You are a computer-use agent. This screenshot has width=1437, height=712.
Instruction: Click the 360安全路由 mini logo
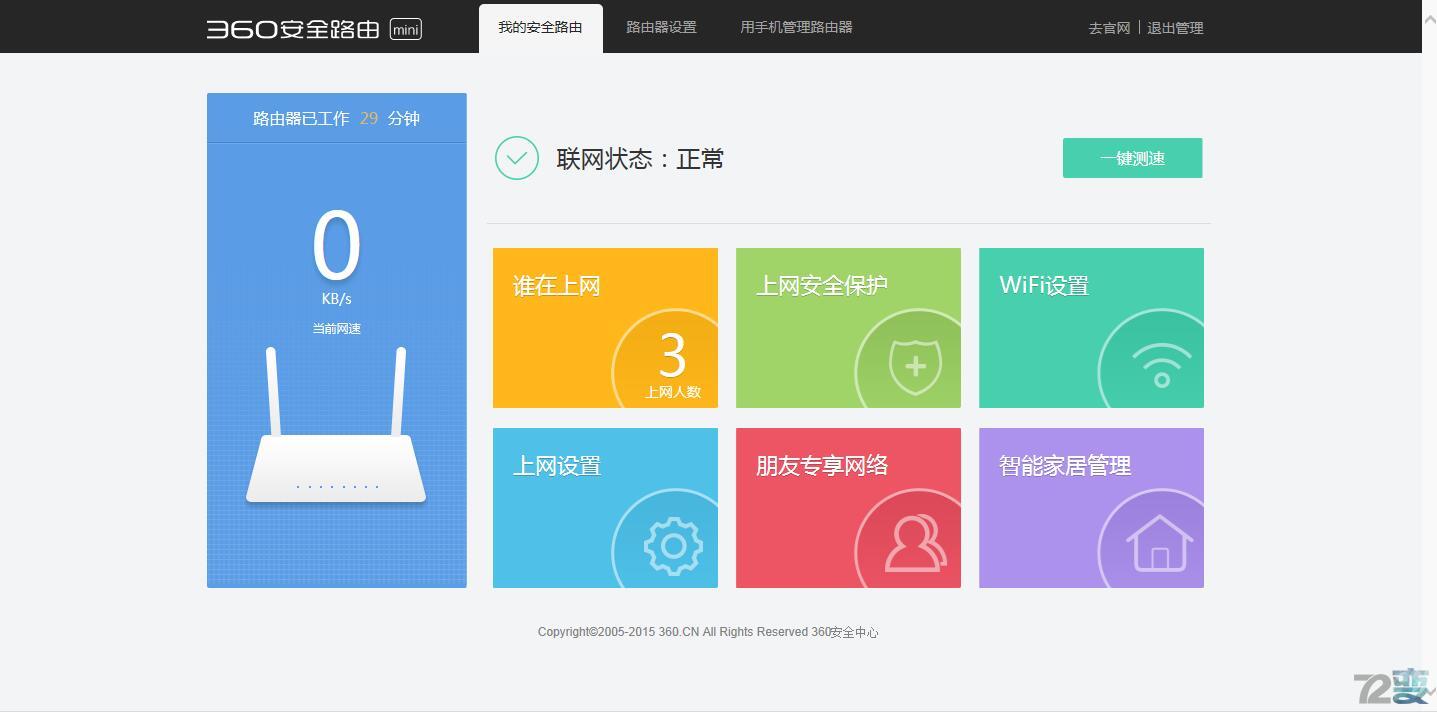[310, 28]
